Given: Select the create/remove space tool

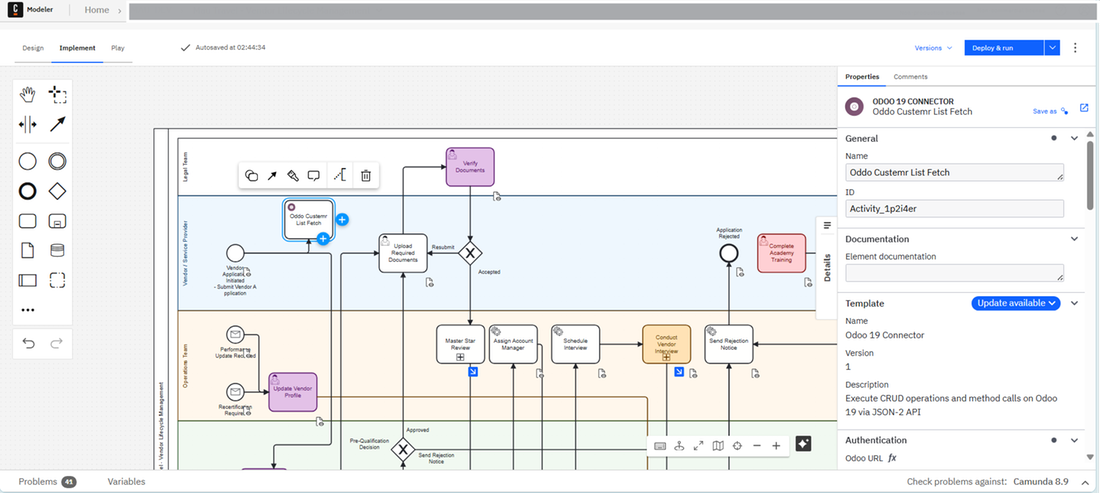Looking at the screenshot, I should (x=27, y=125).
